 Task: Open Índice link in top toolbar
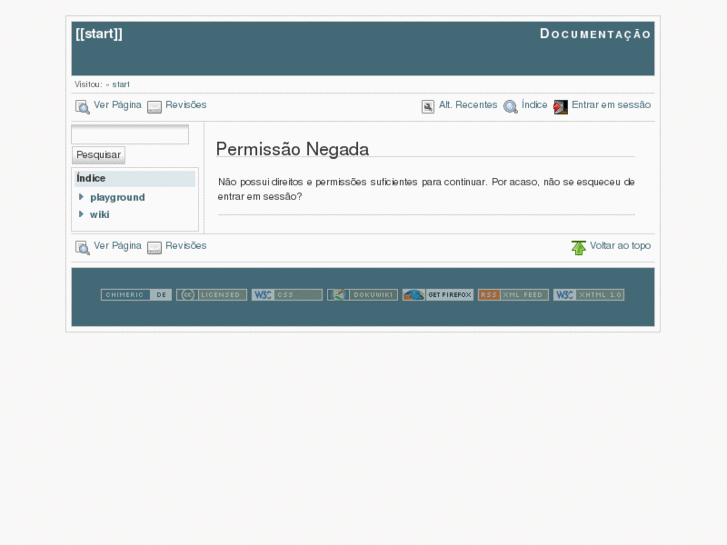(534, 105)
